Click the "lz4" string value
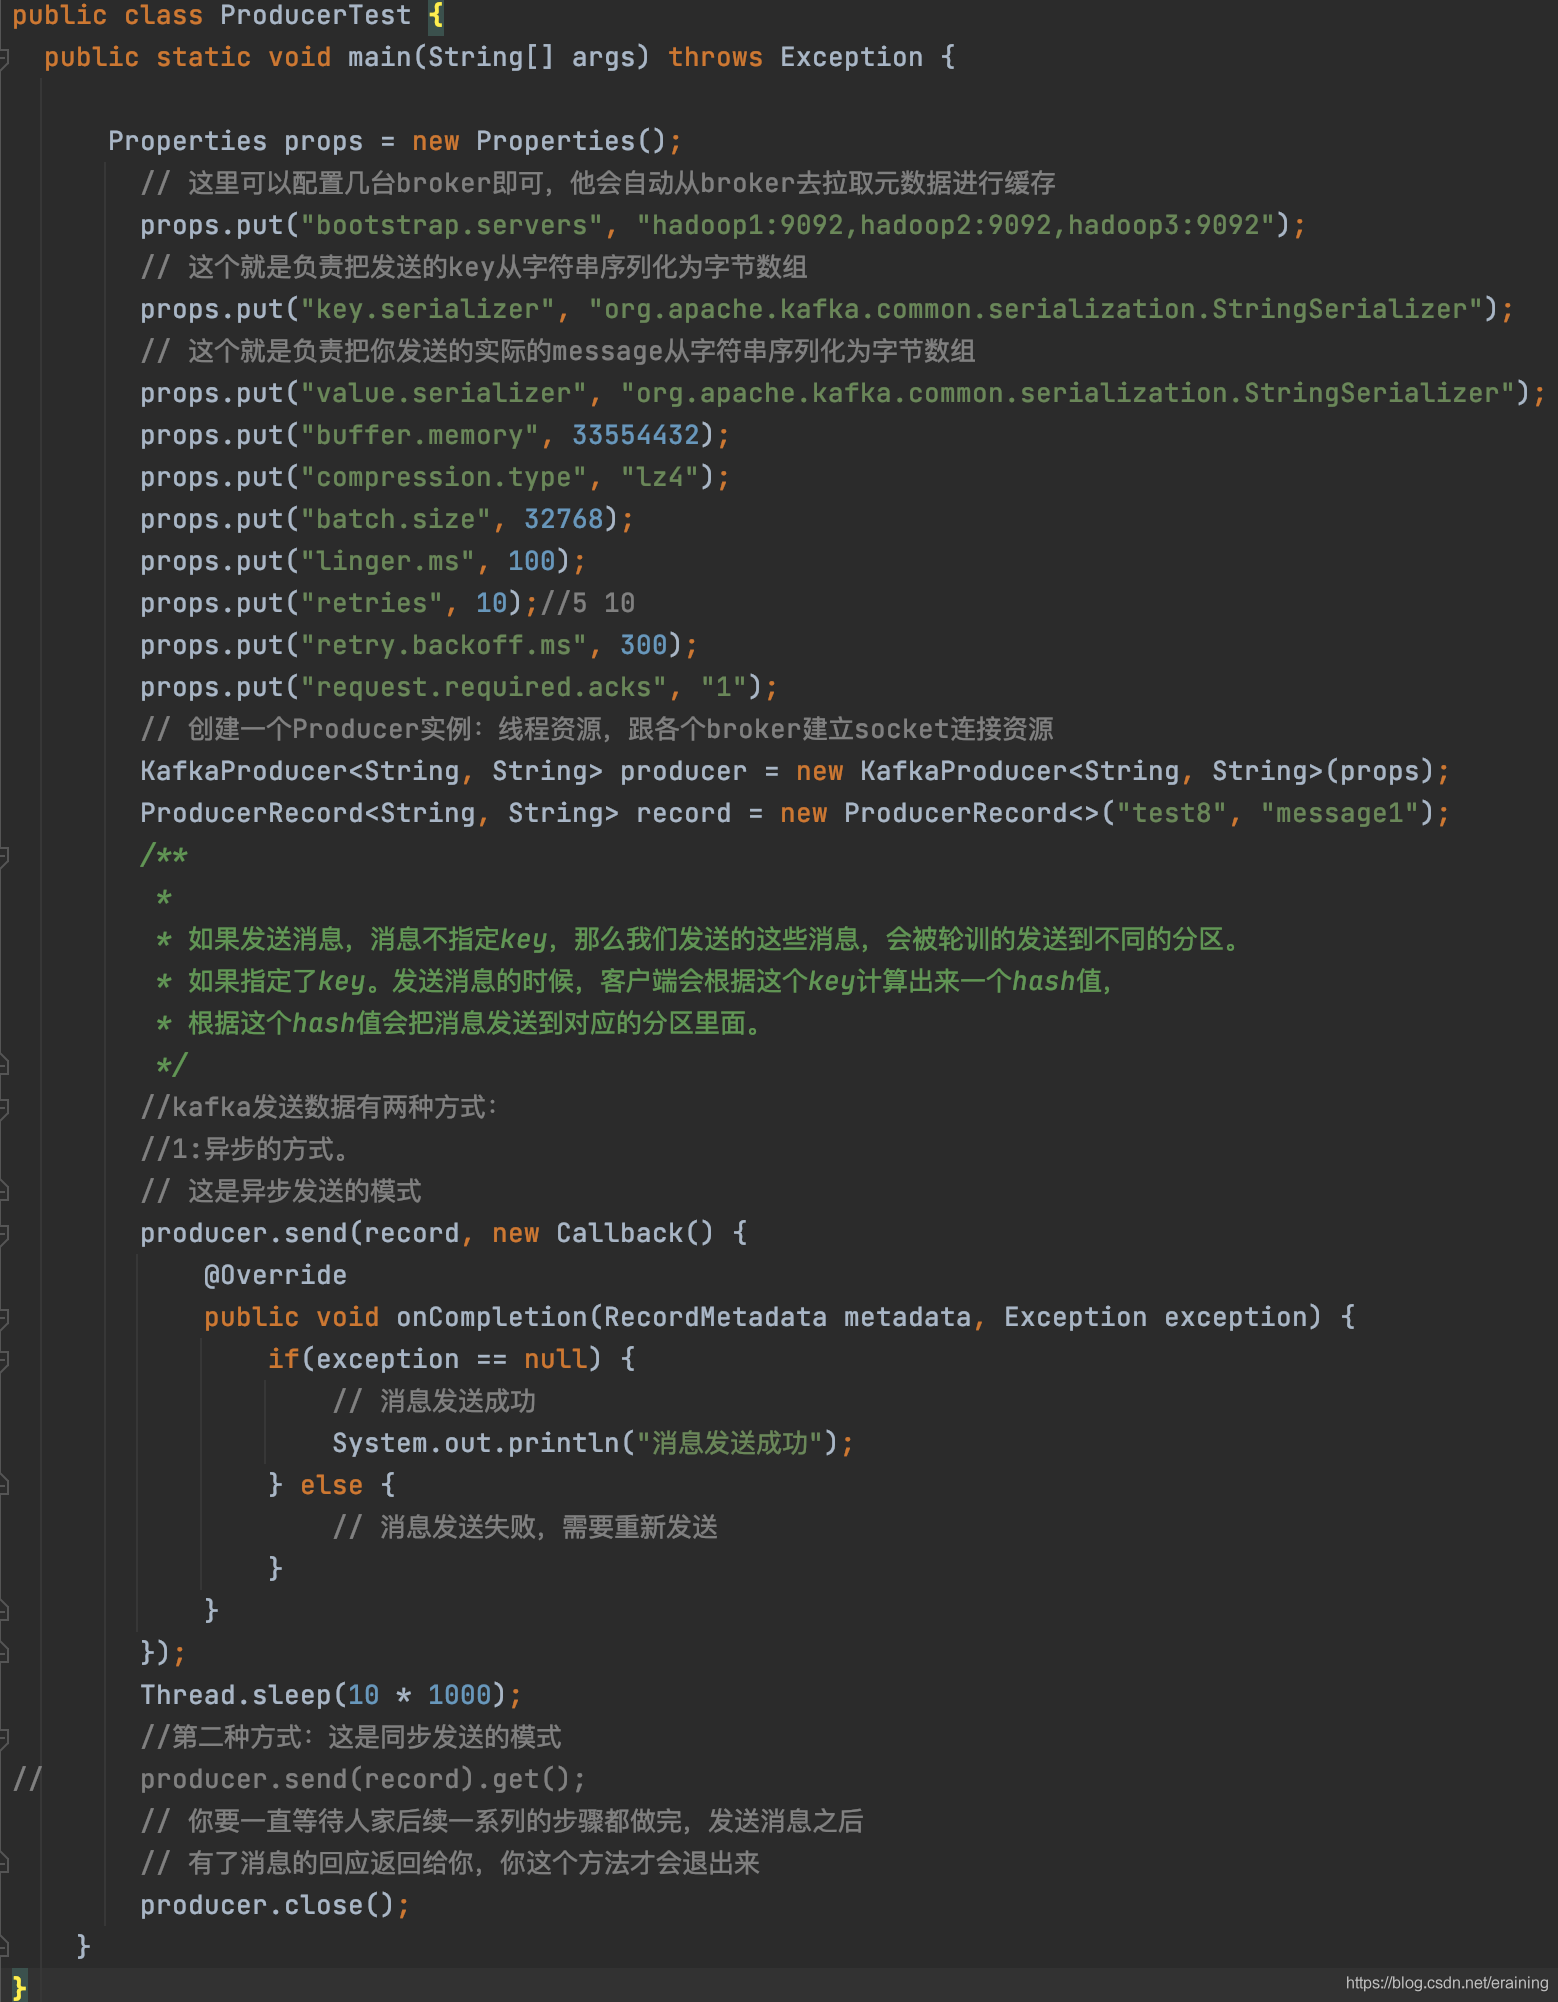 [660, 477]
